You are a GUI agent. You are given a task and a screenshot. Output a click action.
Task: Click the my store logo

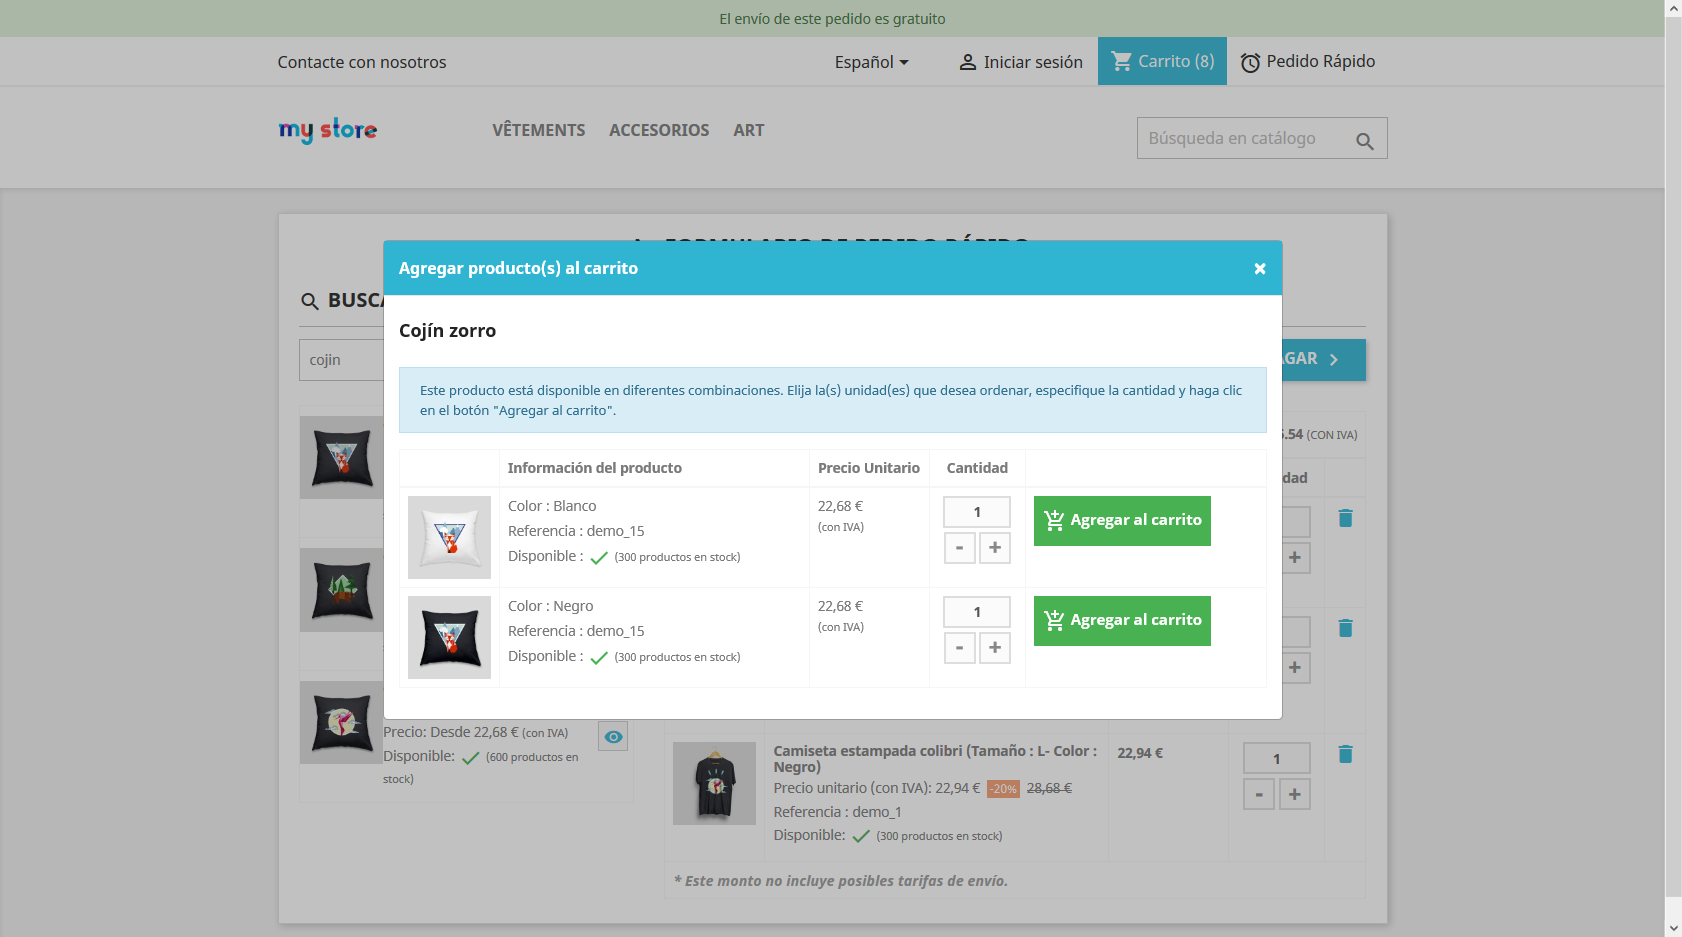point(327,130)
